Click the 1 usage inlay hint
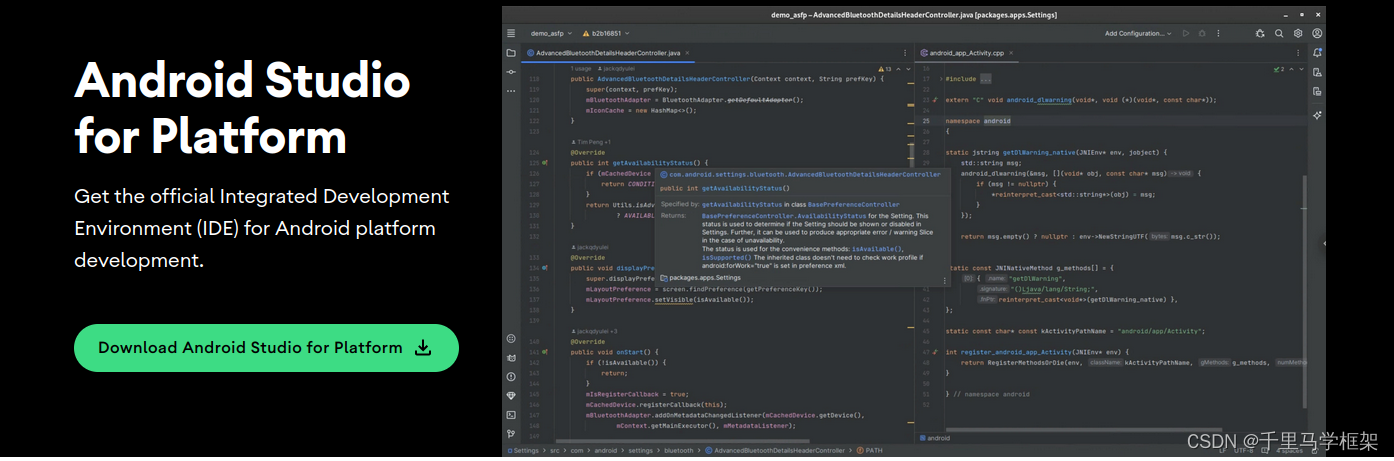Viewport: 1394px width, 461px height. coord(581,69)
